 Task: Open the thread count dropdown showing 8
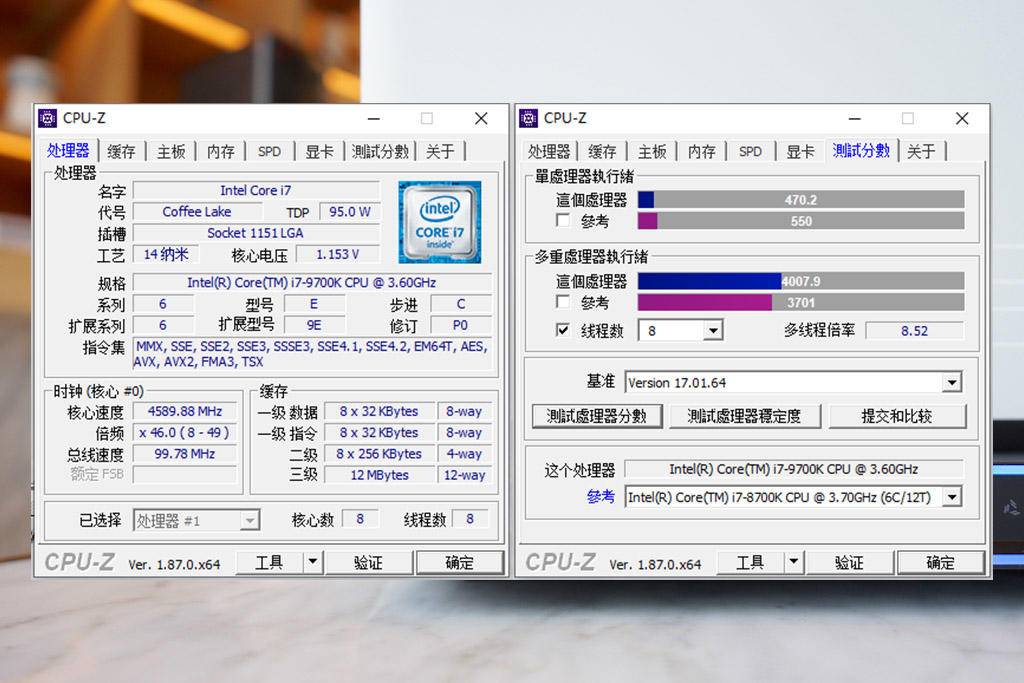coord(712,330)
